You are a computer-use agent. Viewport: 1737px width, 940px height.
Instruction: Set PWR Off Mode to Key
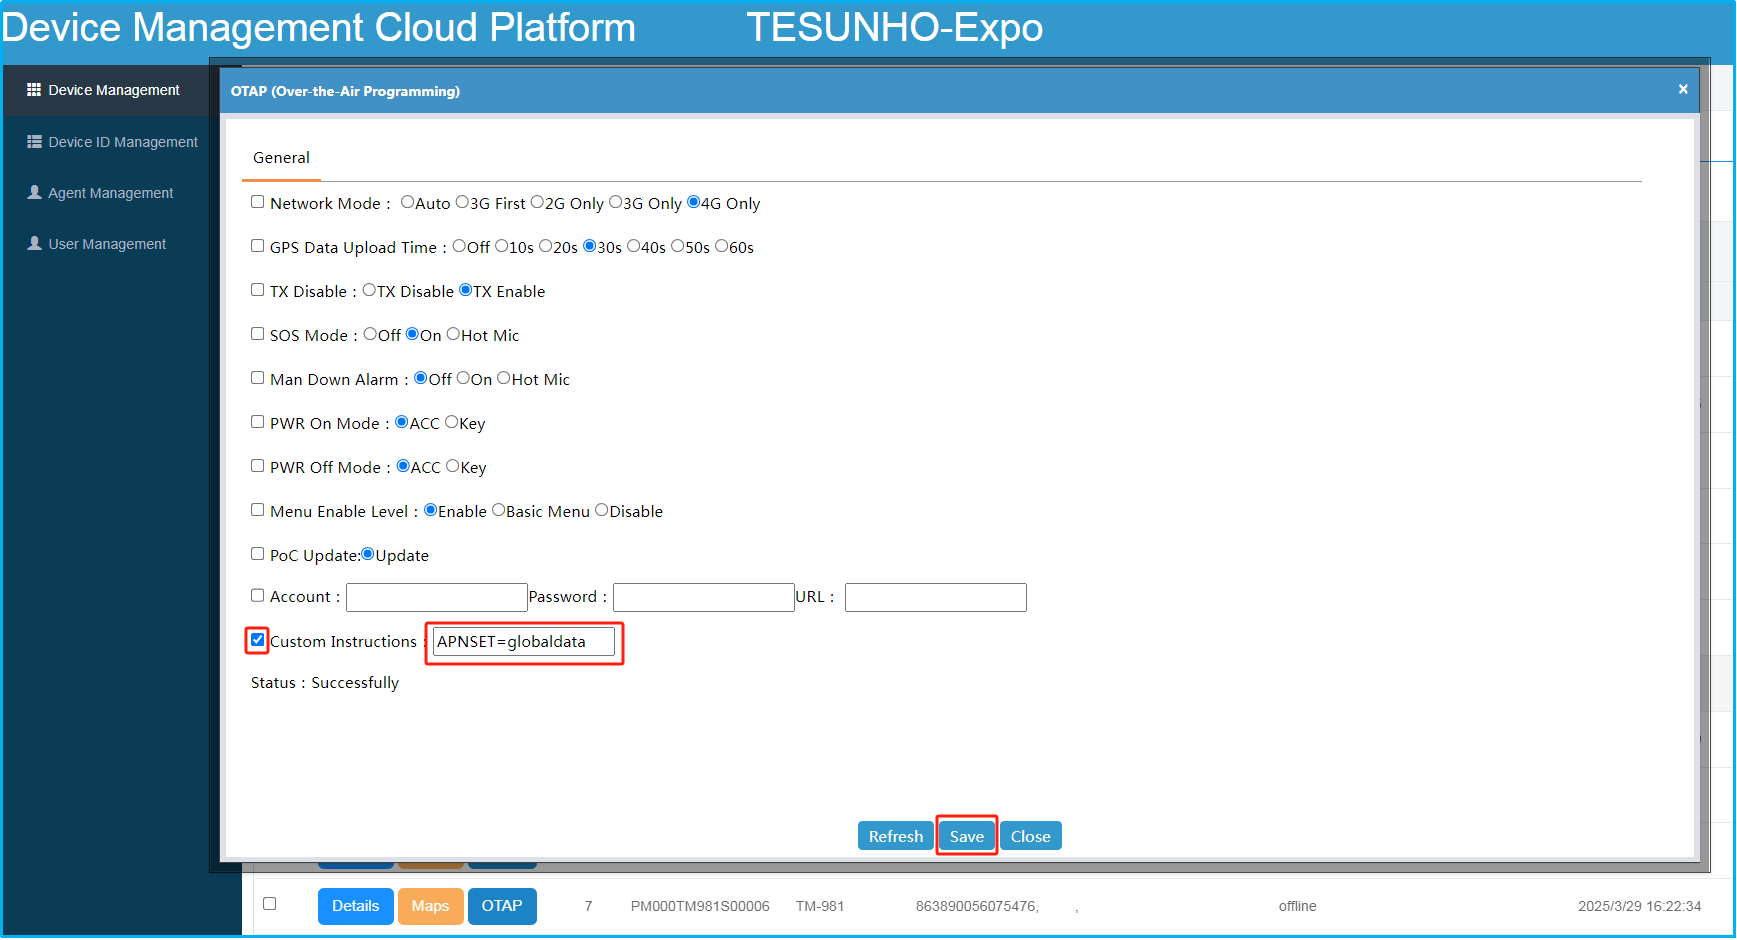pos(452,466)
